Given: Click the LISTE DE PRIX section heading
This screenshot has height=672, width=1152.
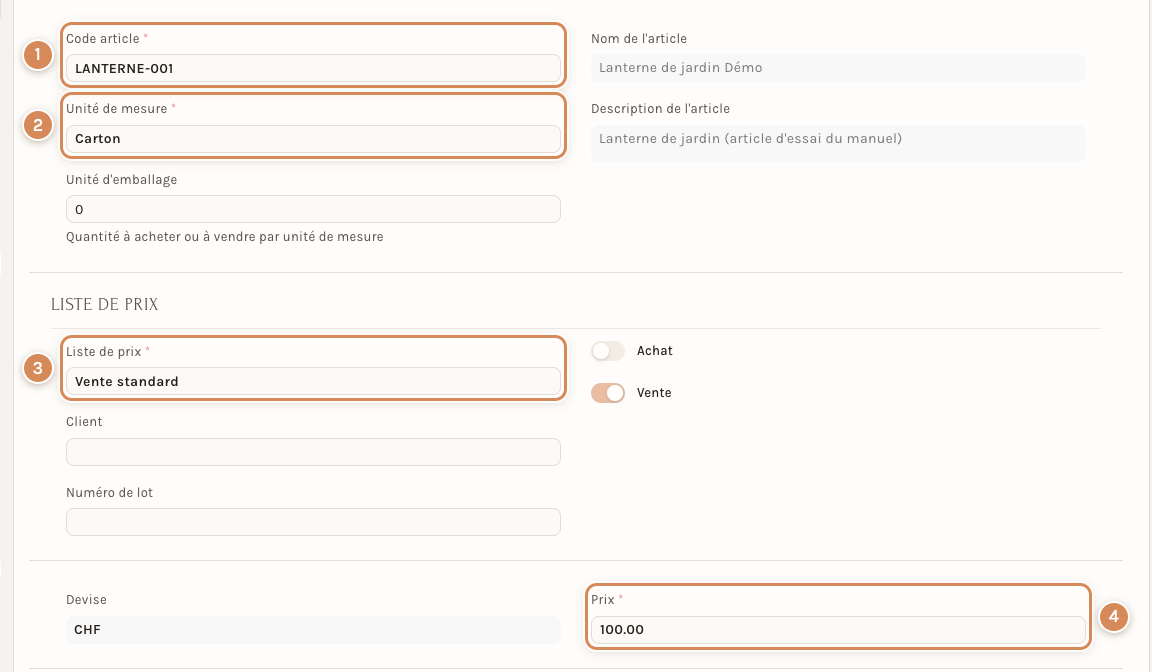Looking at the screenshot, I should pos(104,305).
